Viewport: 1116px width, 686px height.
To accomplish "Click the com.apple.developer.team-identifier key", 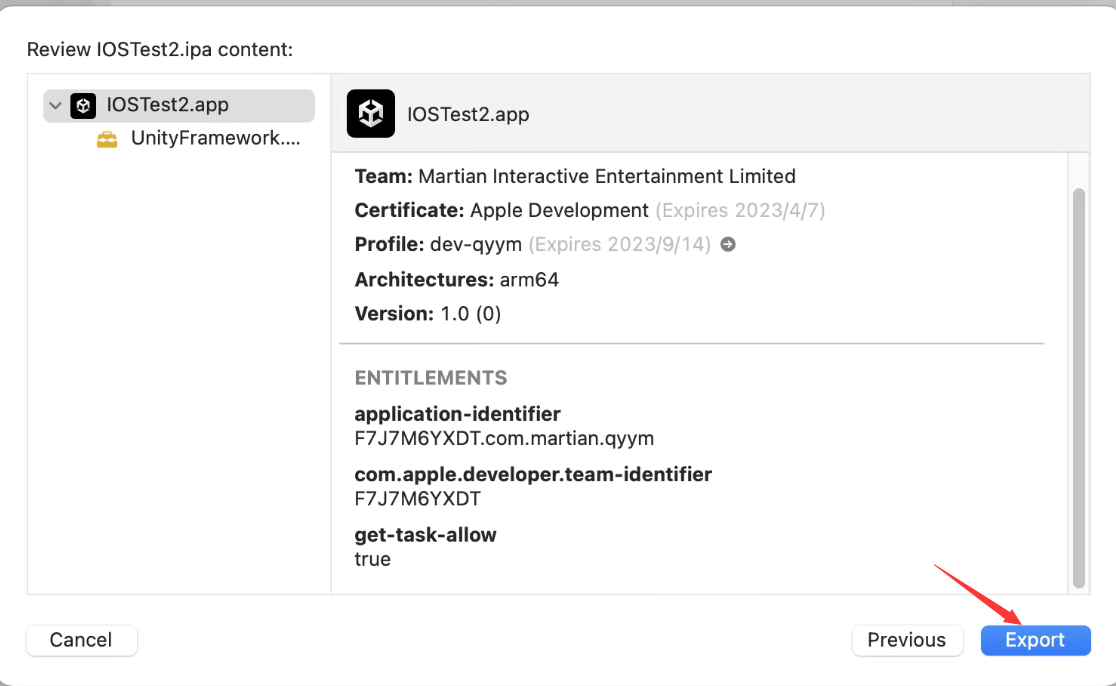I will click(533, 474).
